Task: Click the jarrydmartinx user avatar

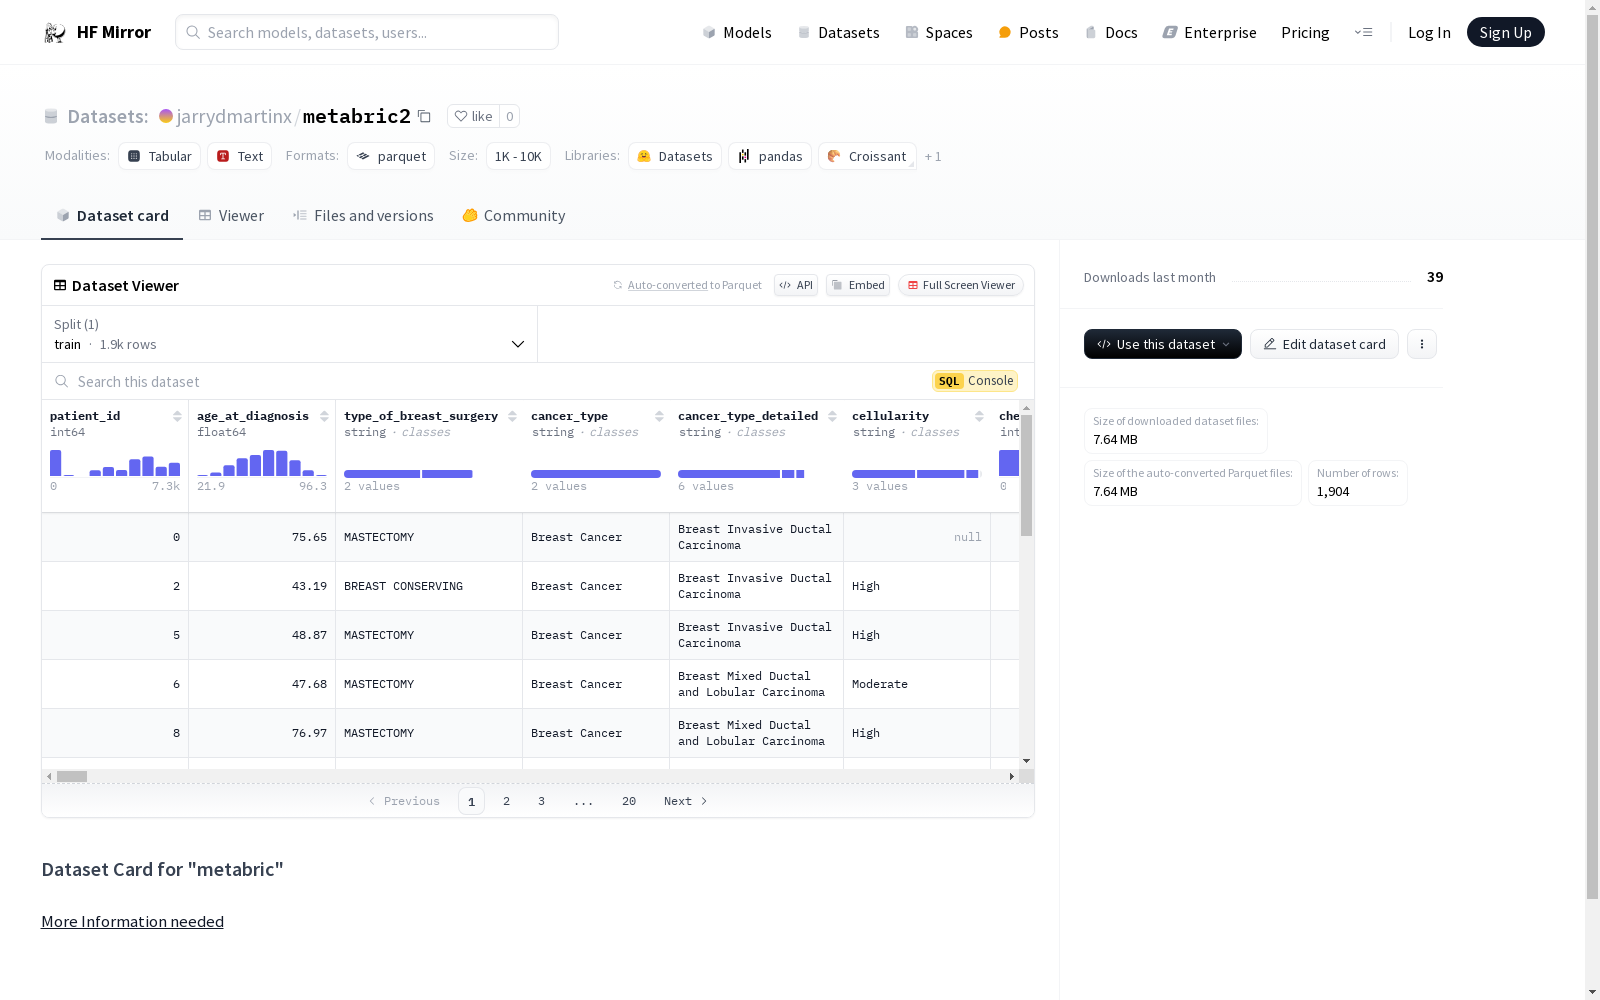Action: [x=166, y=117]
